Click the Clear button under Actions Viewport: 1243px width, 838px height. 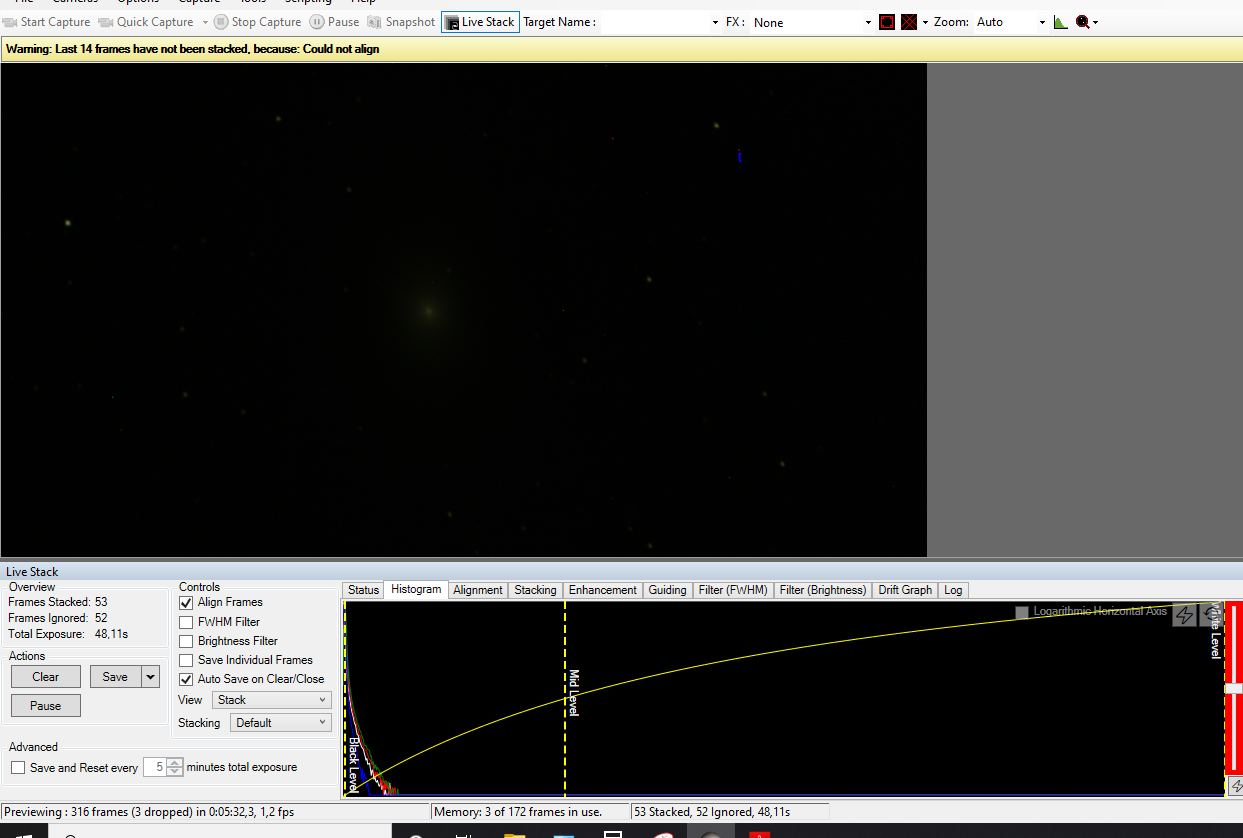pyautogui.click(x=46, y=677)
